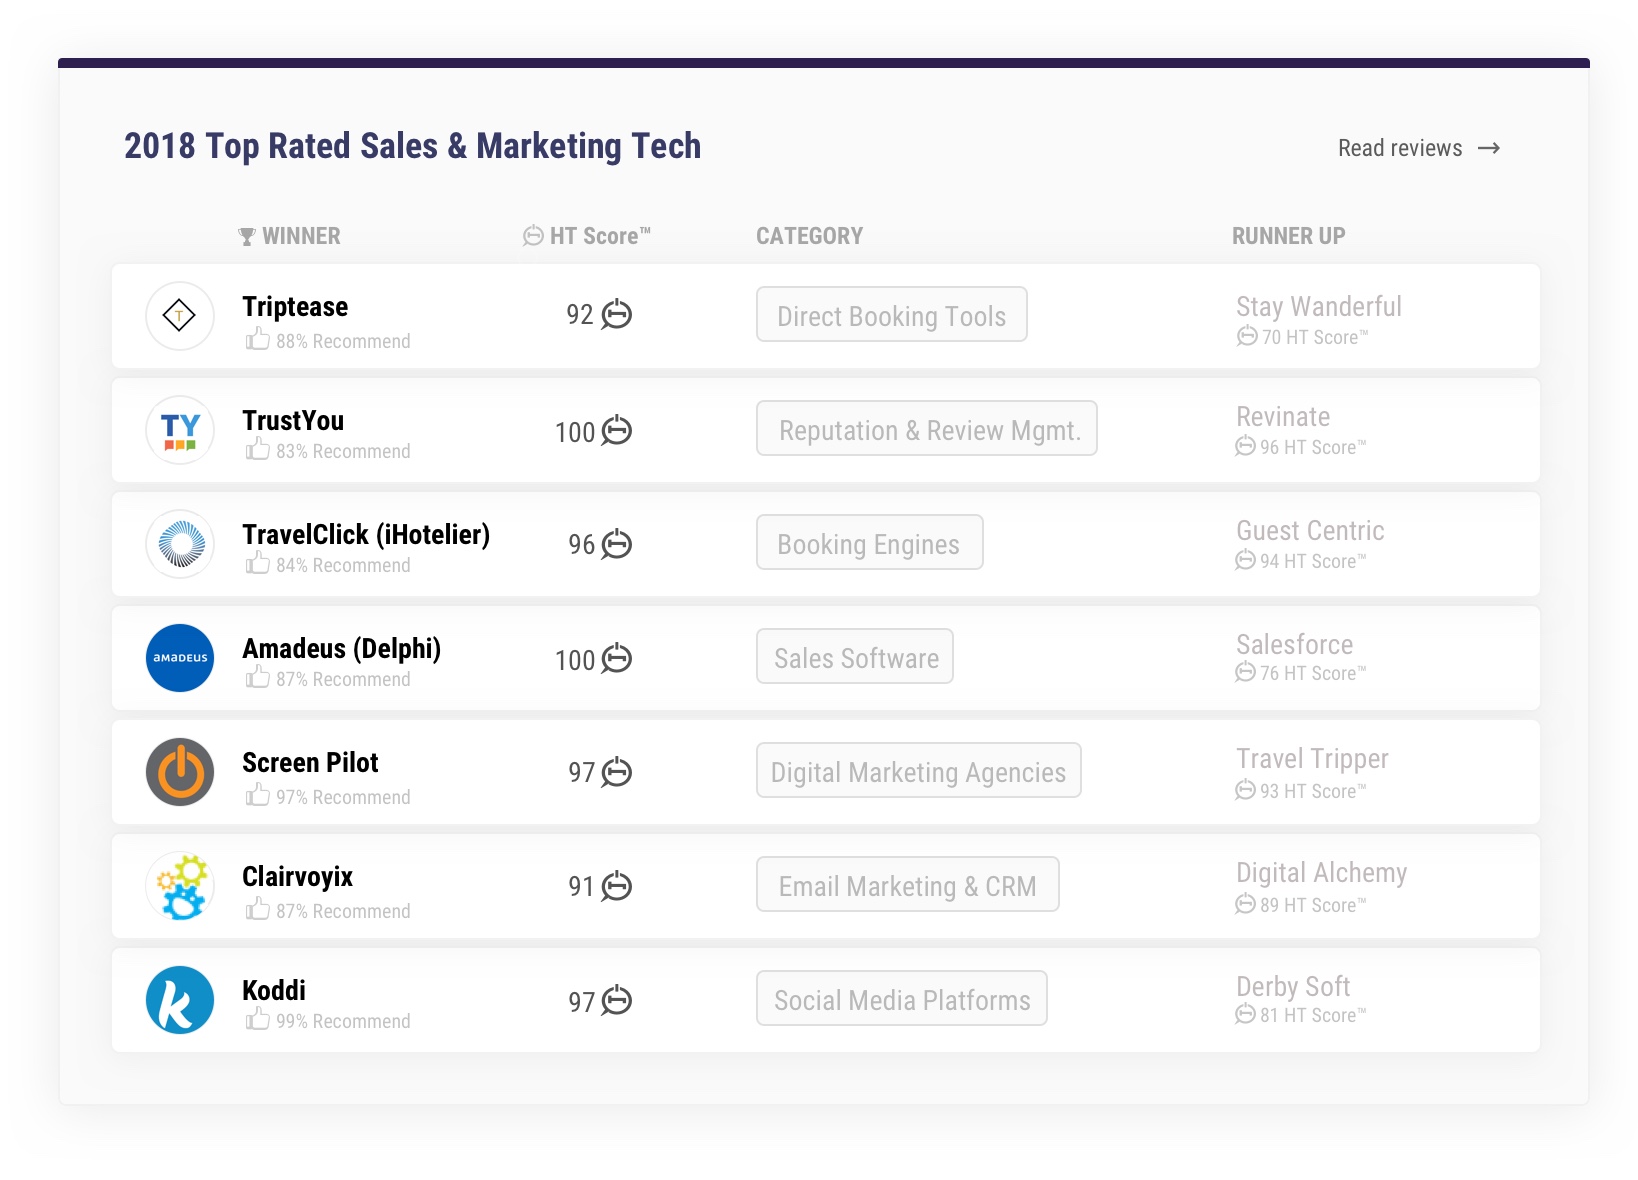Click the TrustYou TY logo

point(180,430)
